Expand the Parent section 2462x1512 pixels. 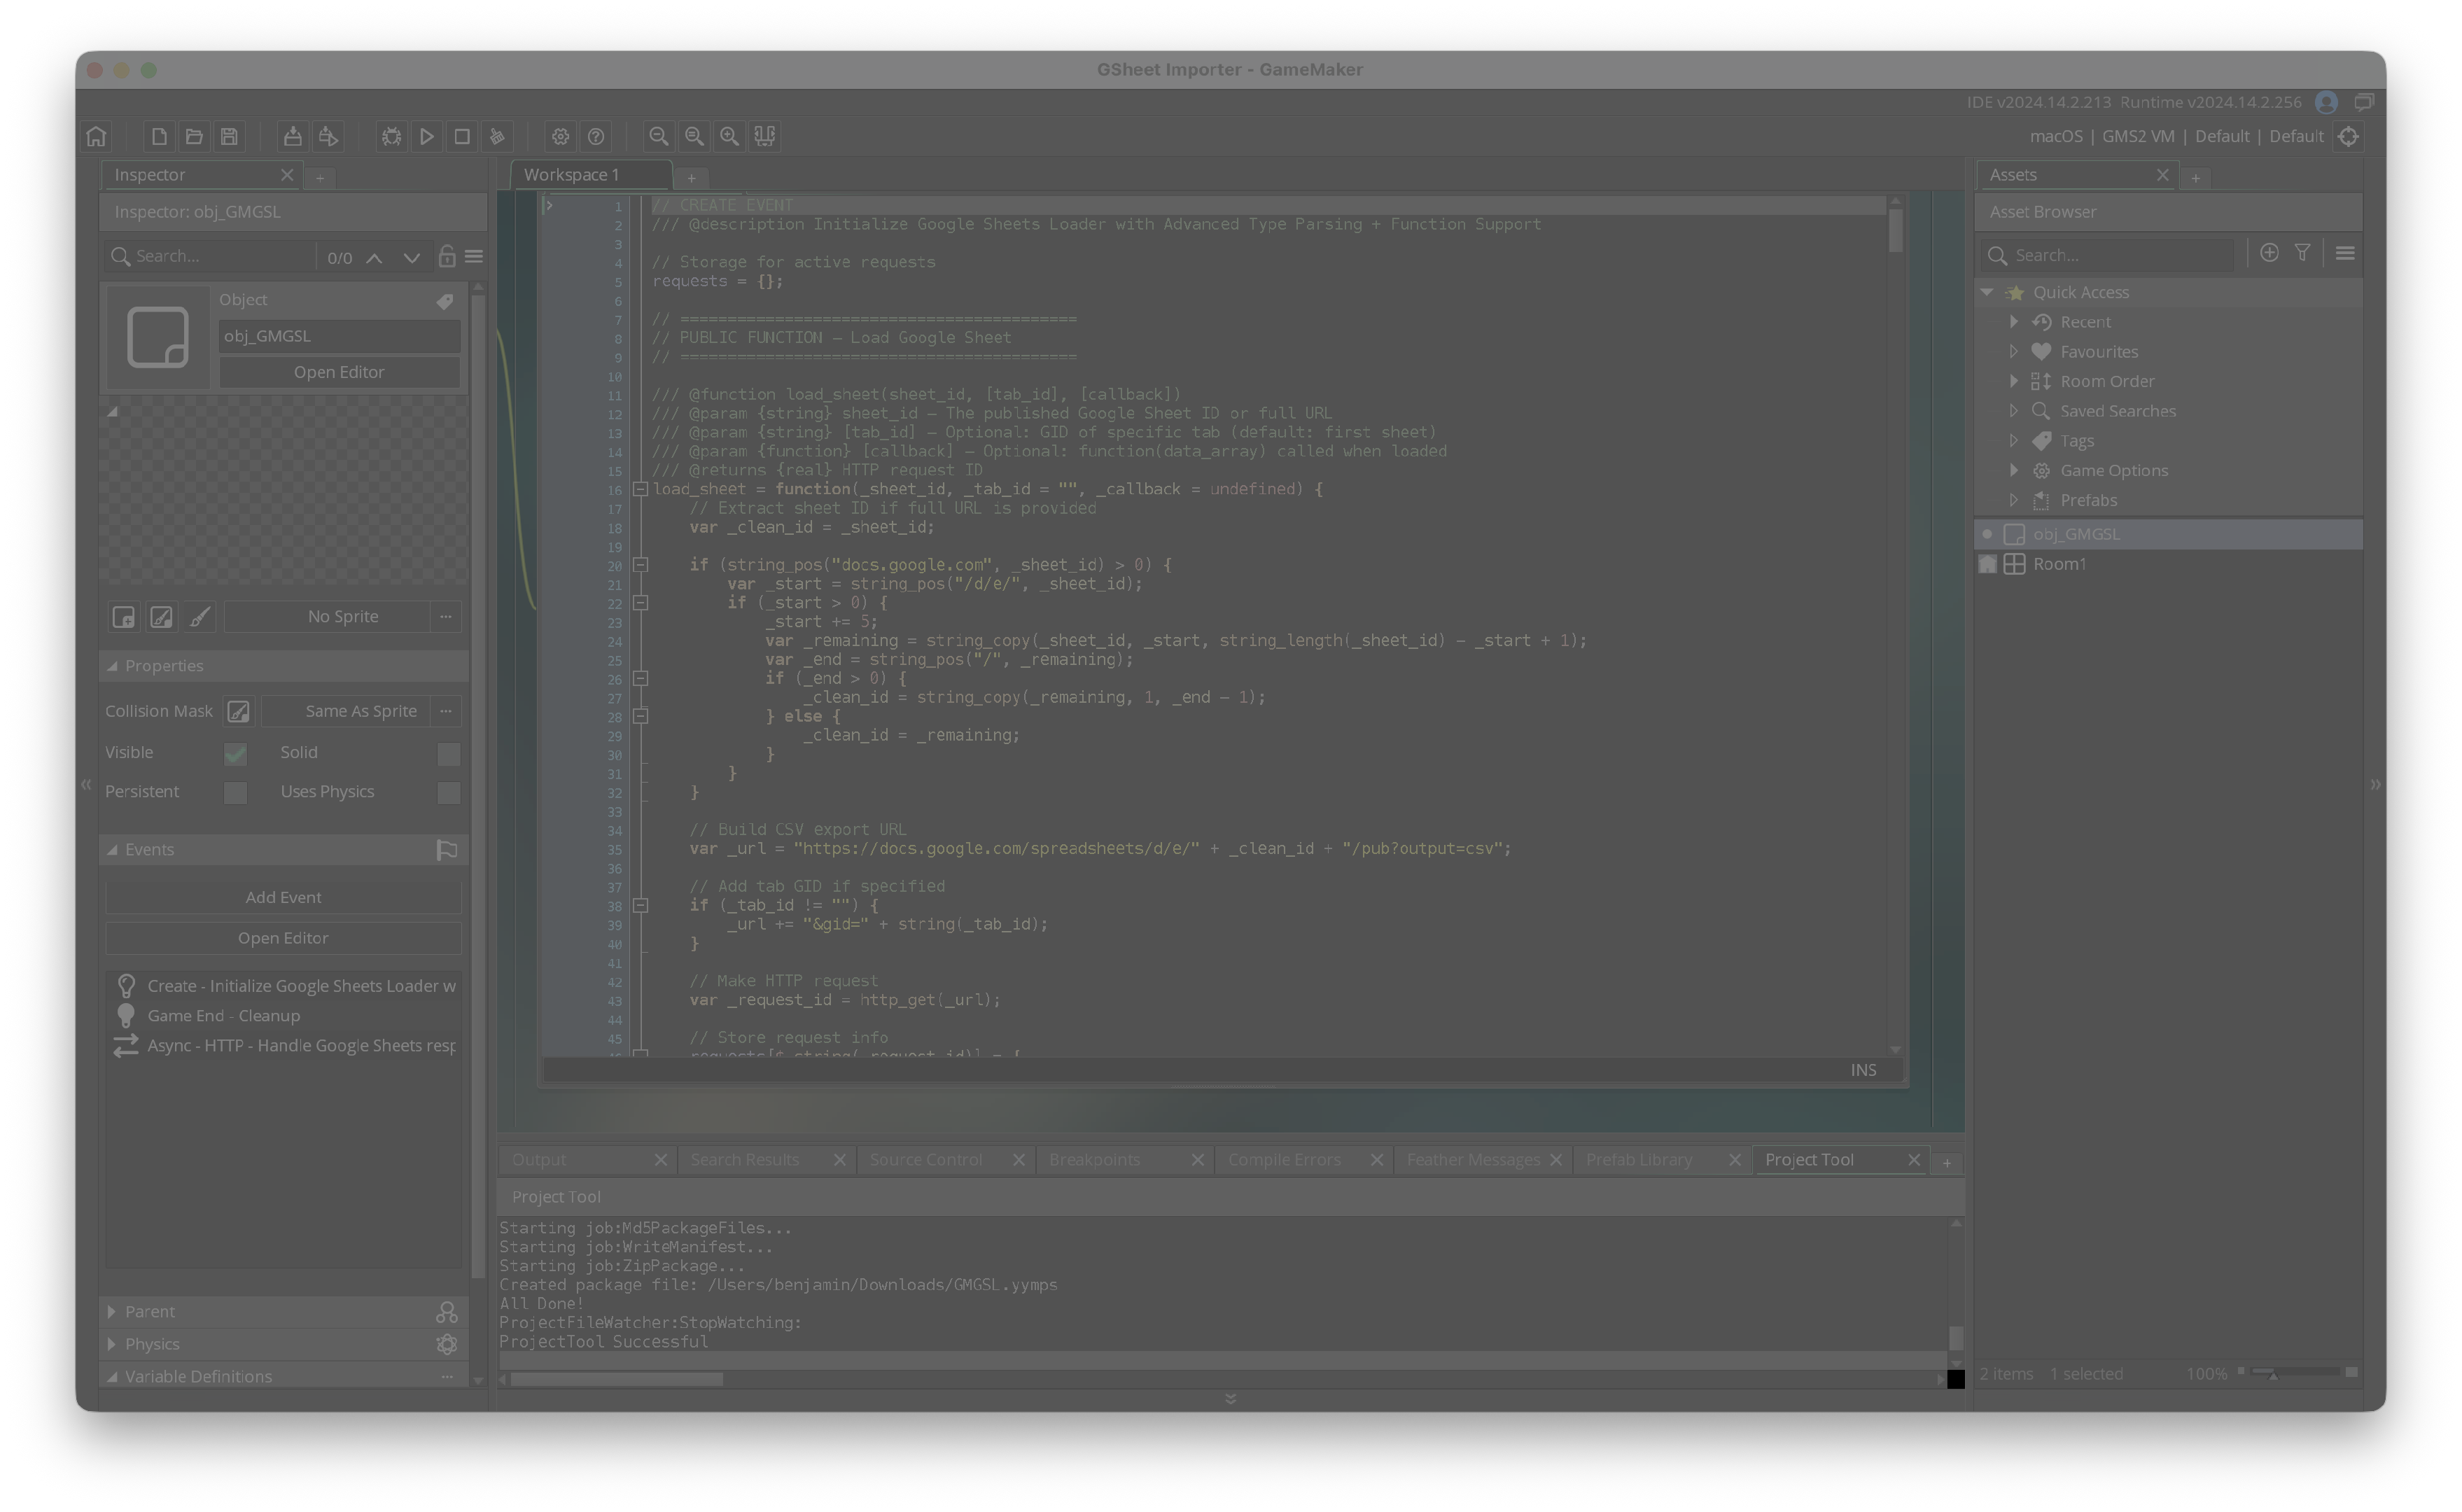112,1311
